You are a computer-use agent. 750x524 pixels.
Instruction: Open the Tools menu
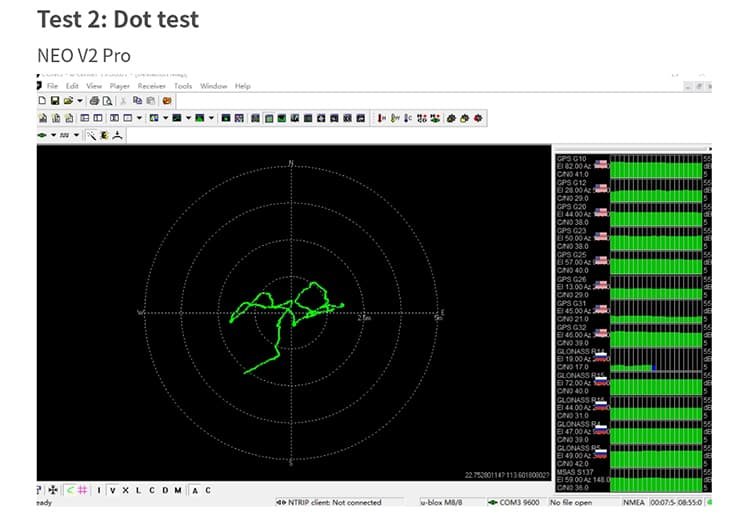[x=183, y=86]
